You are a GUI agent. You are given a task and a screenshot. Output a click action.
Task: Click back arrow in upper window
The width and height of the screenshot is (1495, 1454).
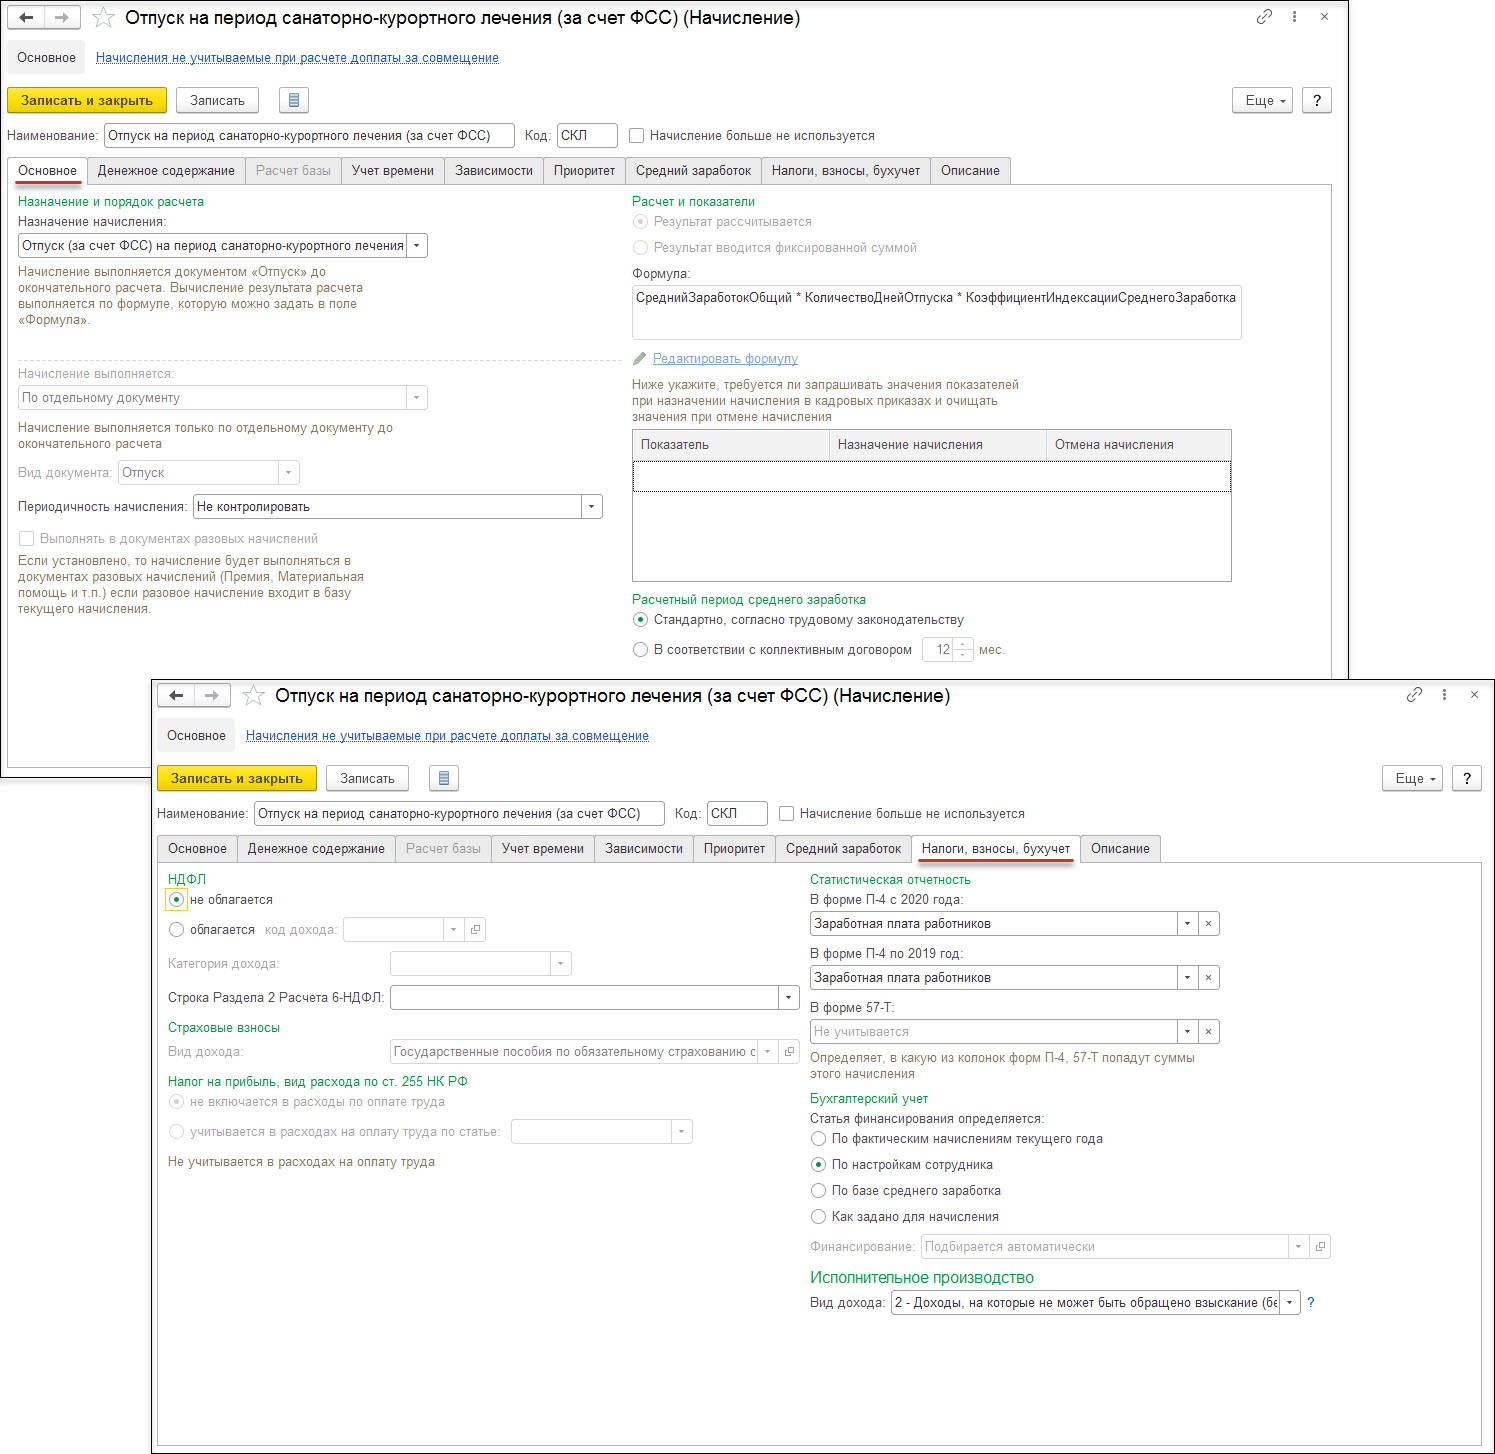[26, 17]
